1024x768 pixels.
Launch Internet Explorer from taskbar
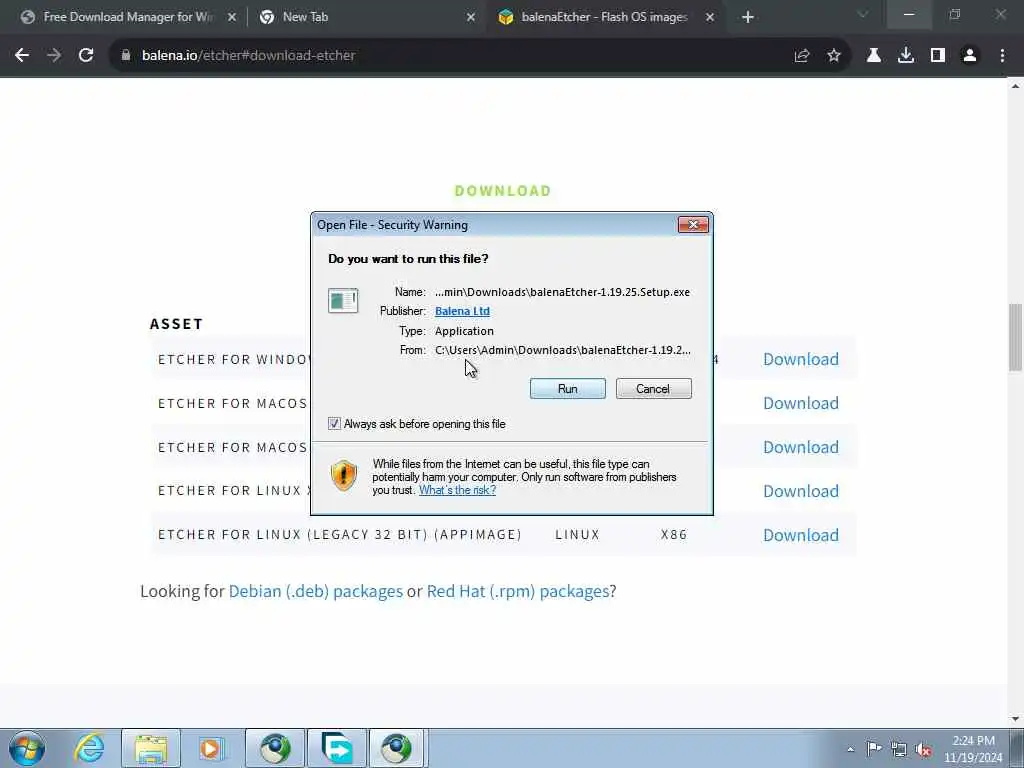point(89,748)
